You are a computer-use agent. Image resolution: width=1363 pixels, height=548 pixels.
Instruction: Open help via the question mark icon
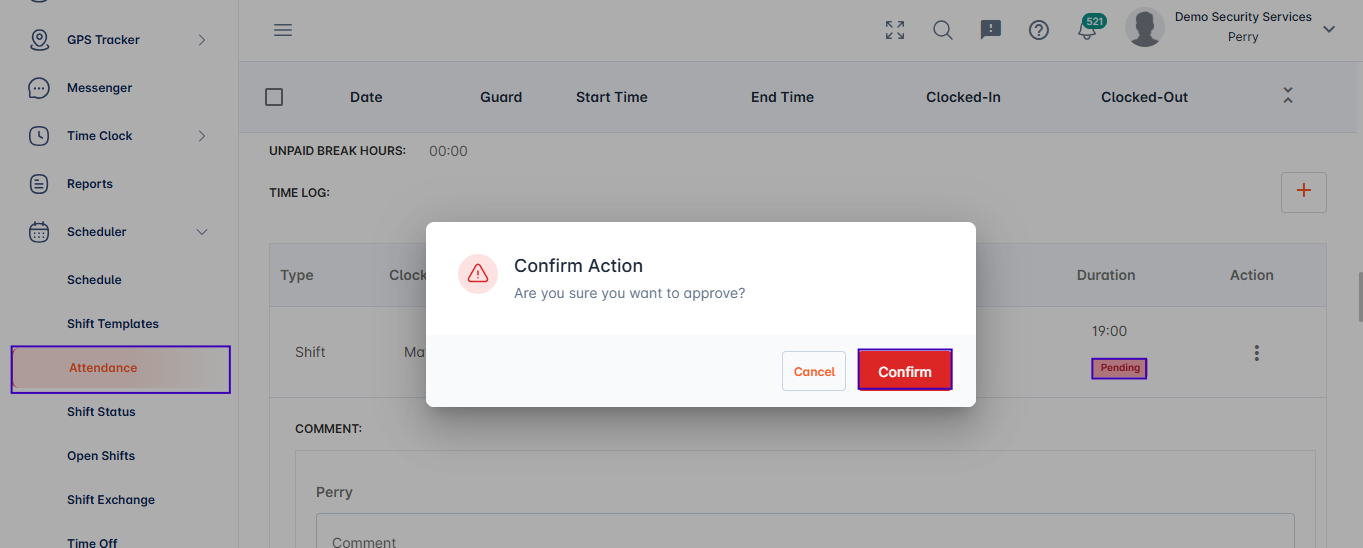tap(1039, 30)
